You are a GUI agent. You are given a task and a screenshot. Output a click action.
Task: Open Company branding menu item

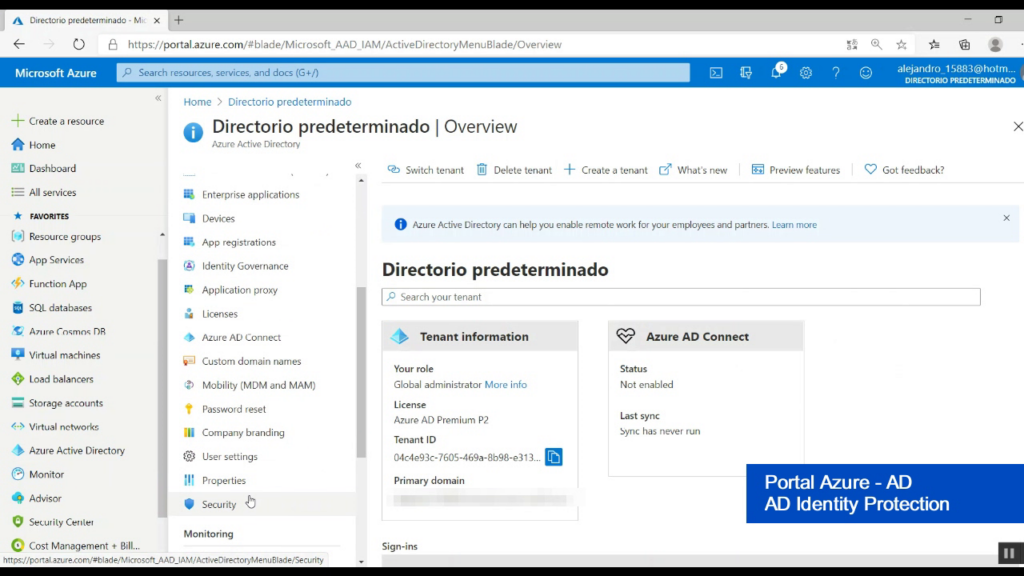click(x=243, y=433)
